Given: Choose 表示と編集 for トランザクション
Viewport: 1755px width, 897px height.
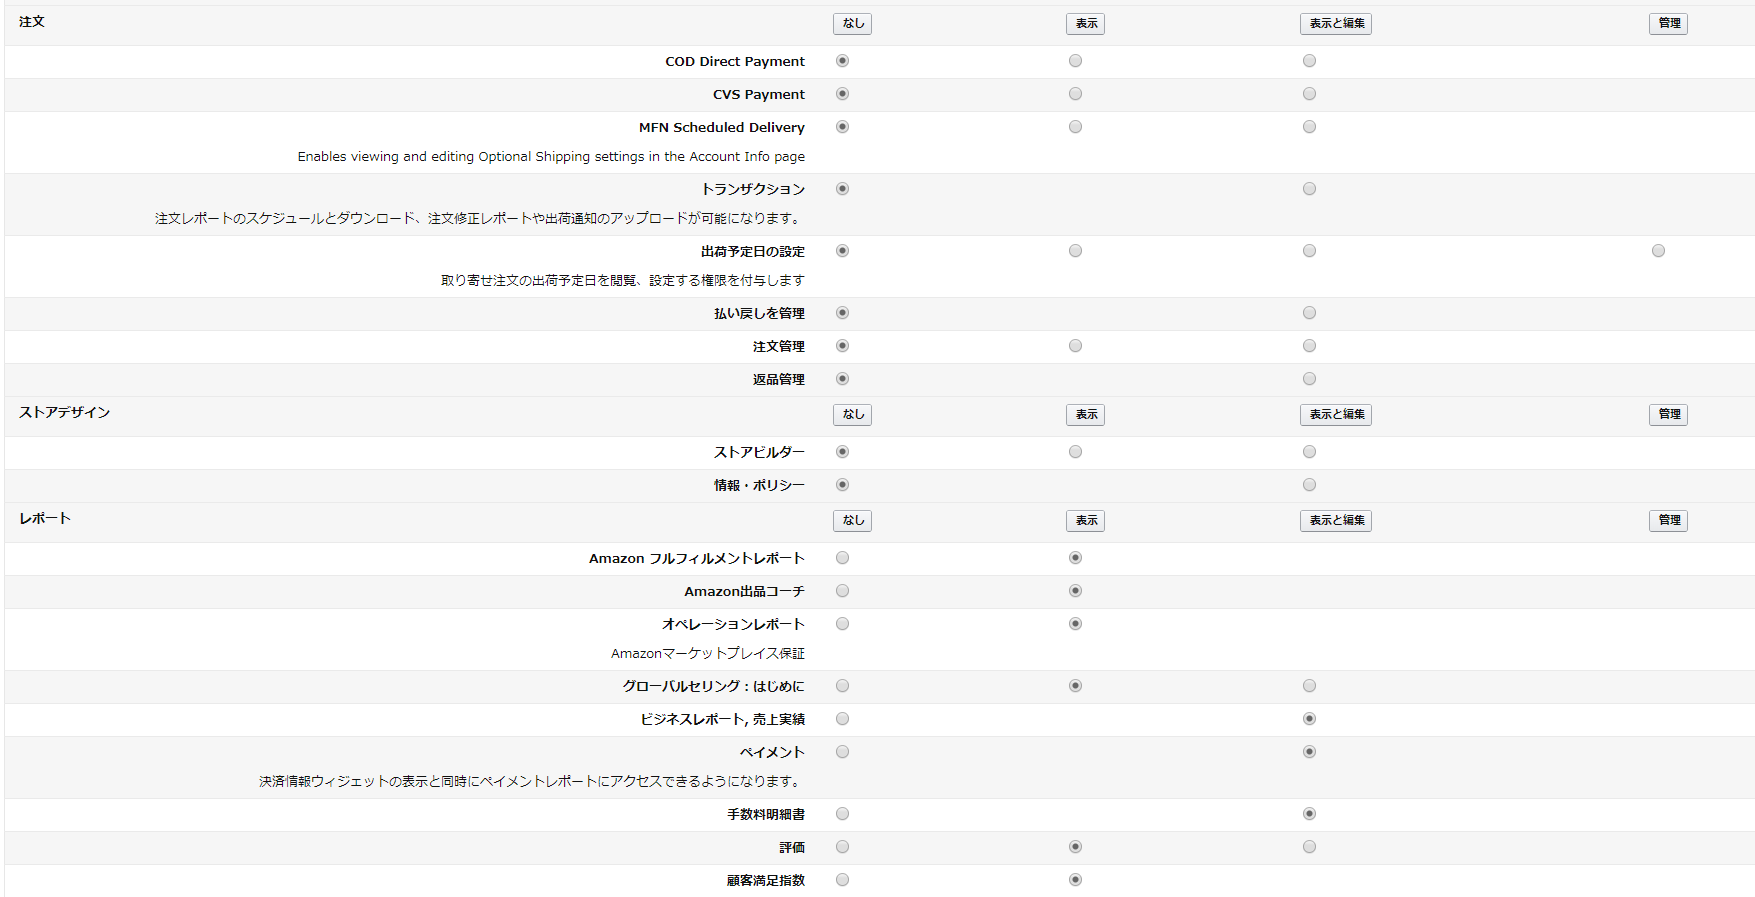Looking at the screenshot, I should 1309,189.
